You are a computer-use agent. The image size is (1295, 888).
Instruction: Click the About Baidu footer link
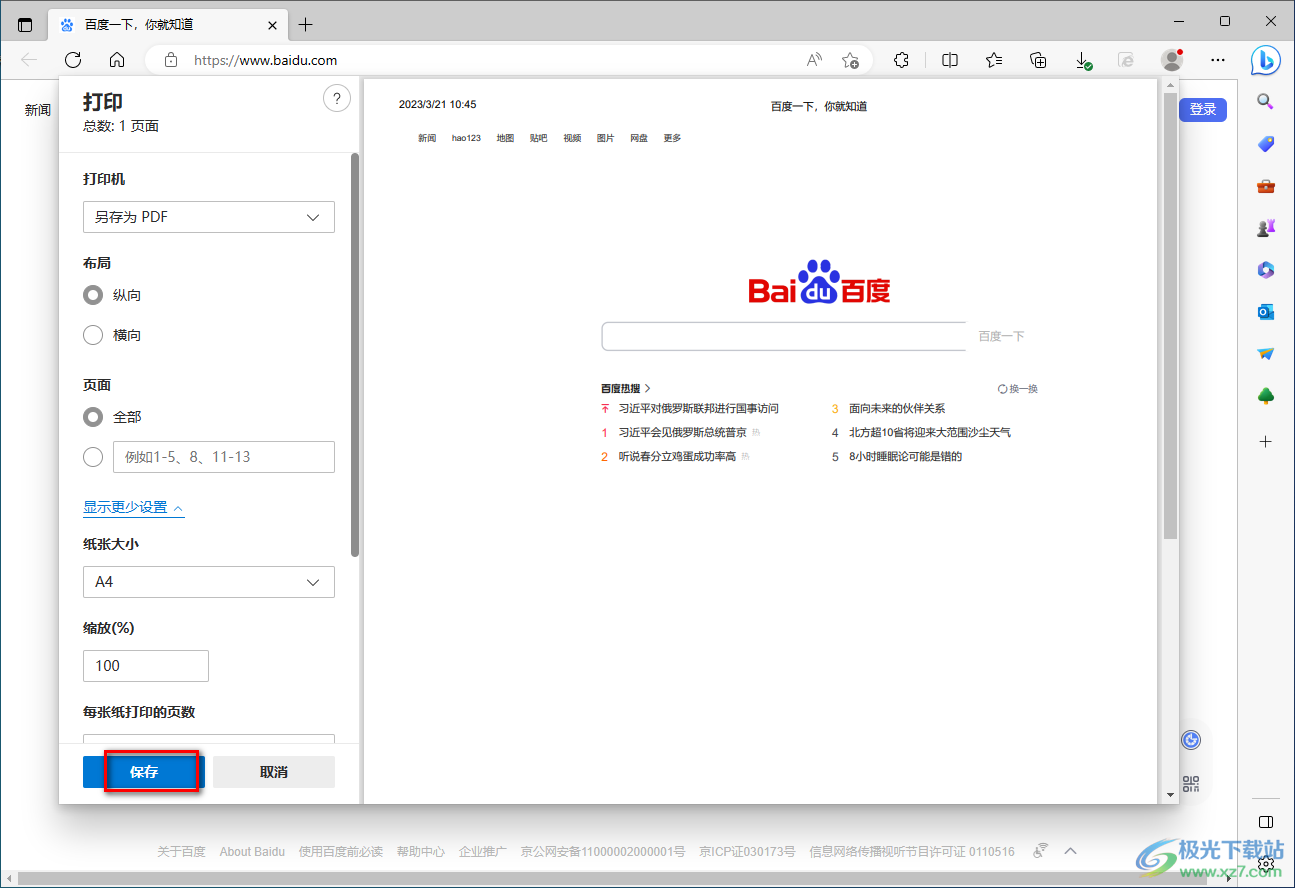tap(252, 852)
